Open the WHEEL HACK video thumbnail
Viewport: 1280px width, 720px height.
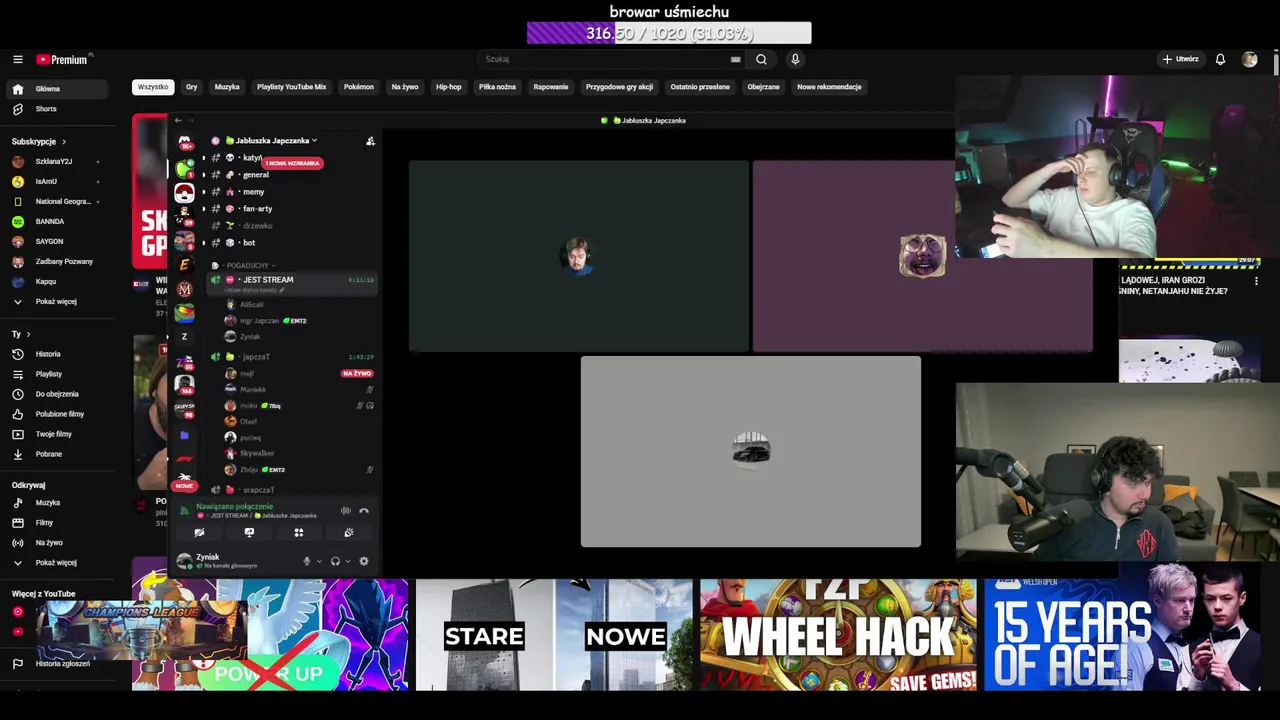pos(838,634)
